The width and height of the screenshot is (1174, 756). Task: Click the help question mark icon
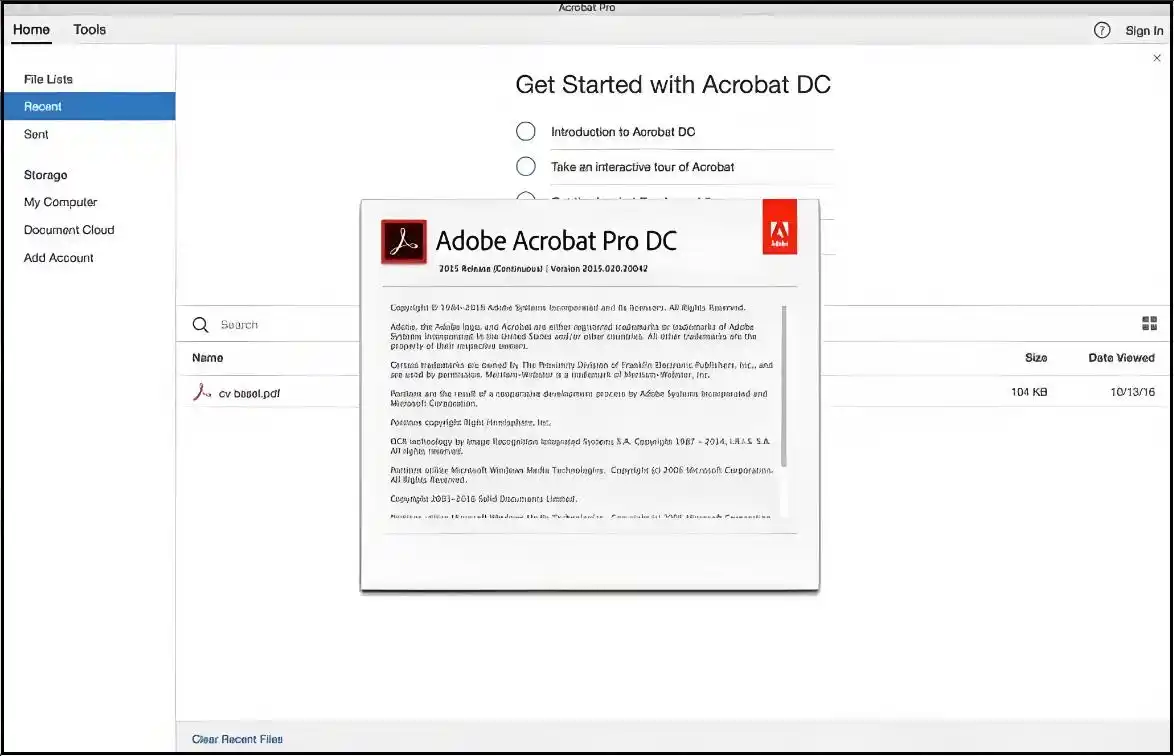[x=1101, y=30]
